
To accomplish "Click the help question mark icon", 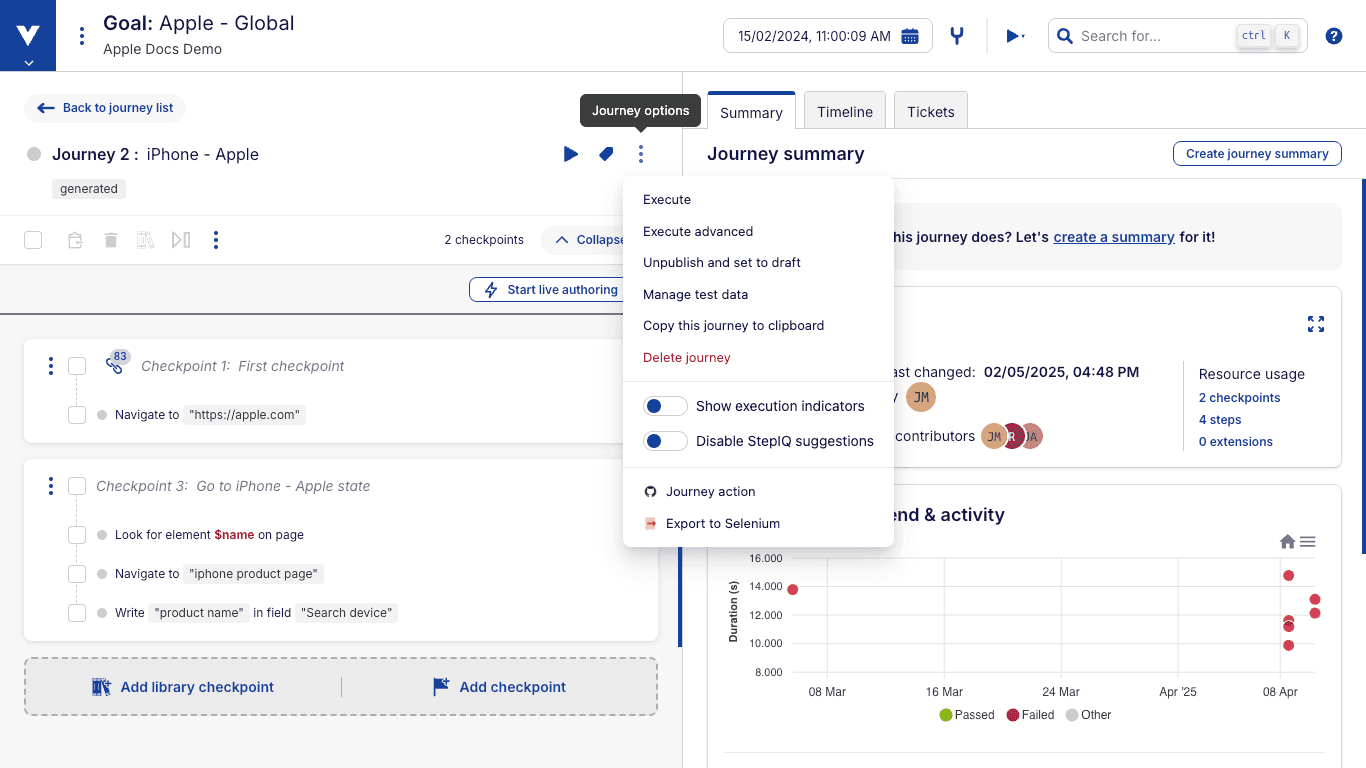I will (1333, 35).
